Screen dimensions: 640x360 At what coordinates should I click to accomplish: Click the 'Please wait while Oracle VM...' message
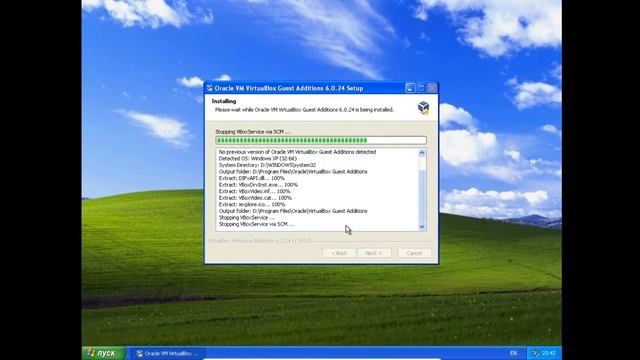304,110
